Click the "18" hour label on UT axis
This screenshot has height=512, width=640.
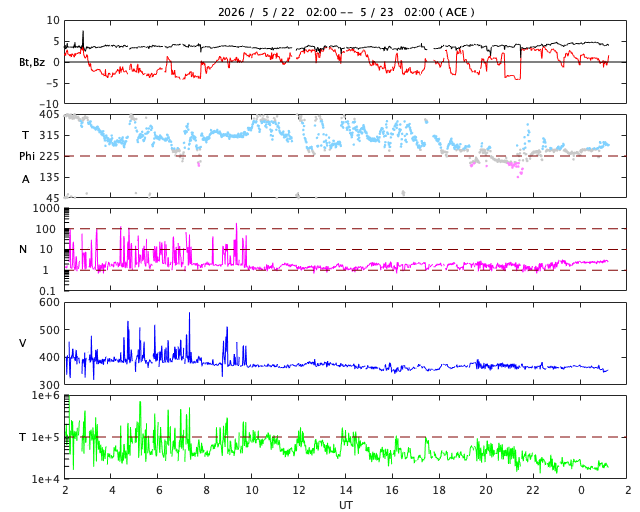[439, 490]
